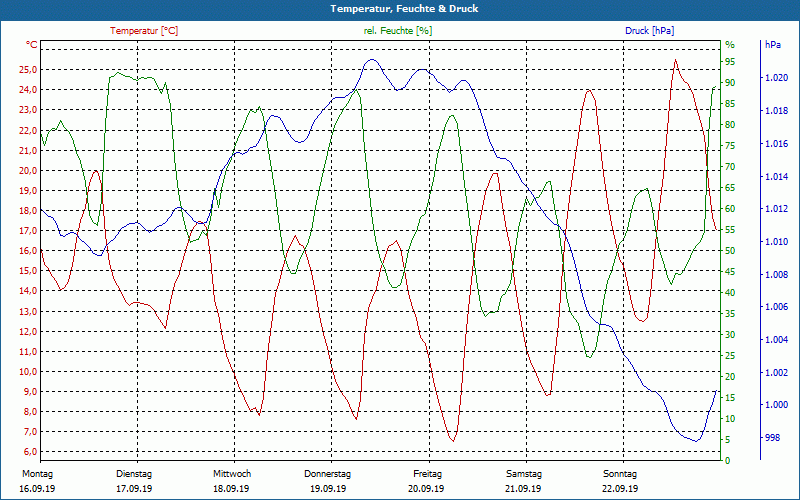Click the Samstag day label
The image size is (800, 500).
click(x=524, y=474)
